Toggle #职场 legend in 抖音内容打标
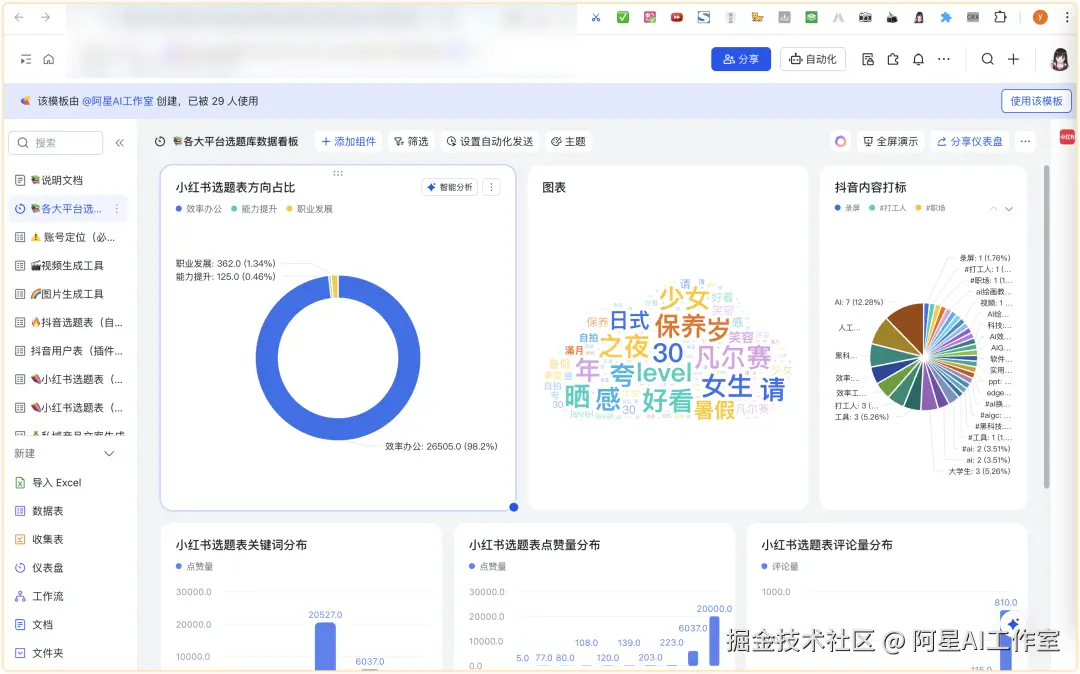This screenshot has width=1080, height=674. point(931,208)
